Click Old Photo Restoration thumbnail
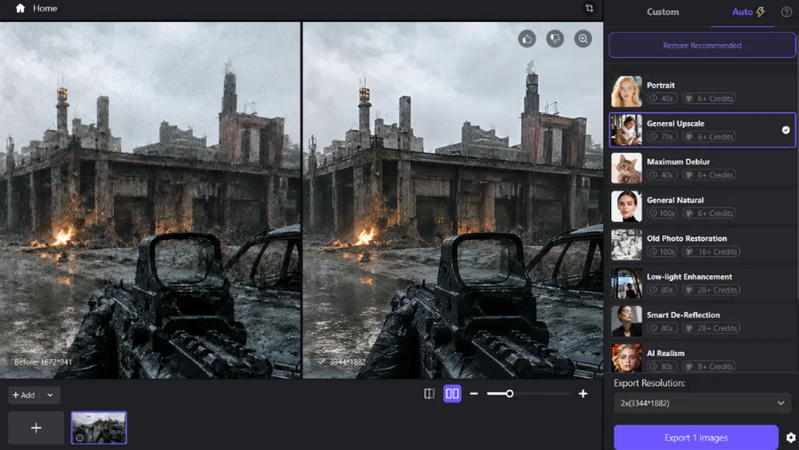799x450 pixels. (x=626, y=245)
